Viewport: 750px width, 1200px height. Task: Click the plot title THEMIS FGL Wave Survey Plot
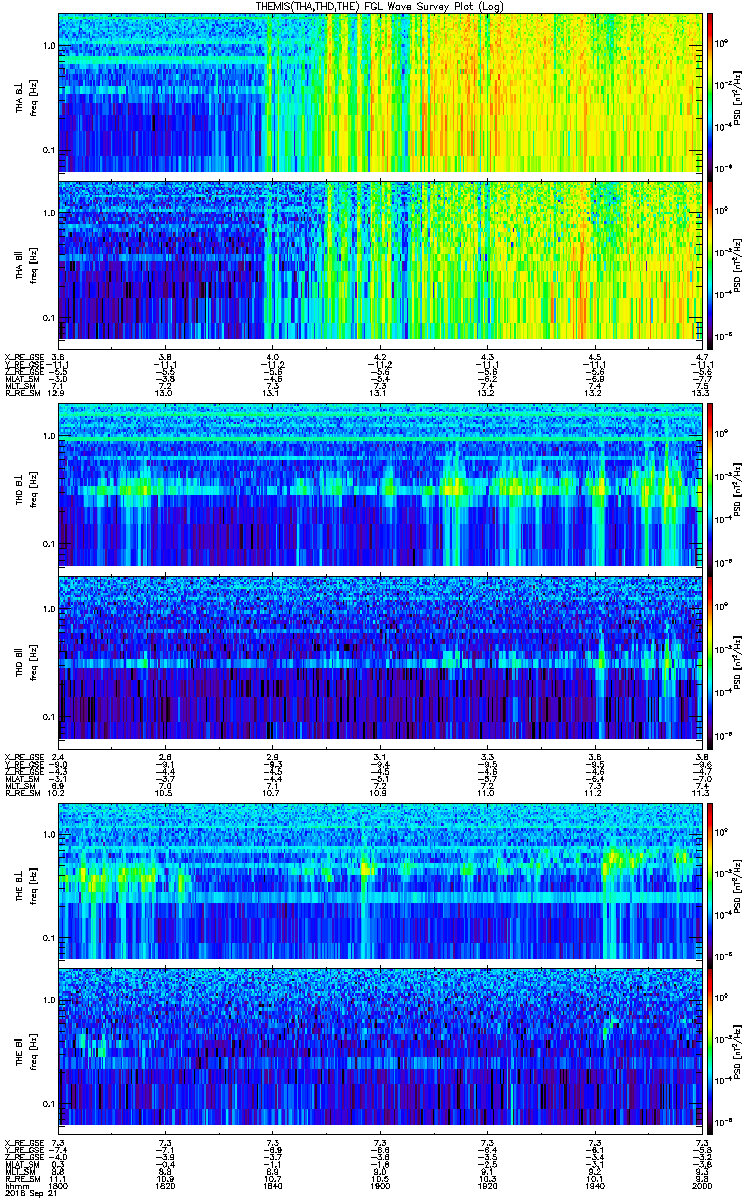379,6
